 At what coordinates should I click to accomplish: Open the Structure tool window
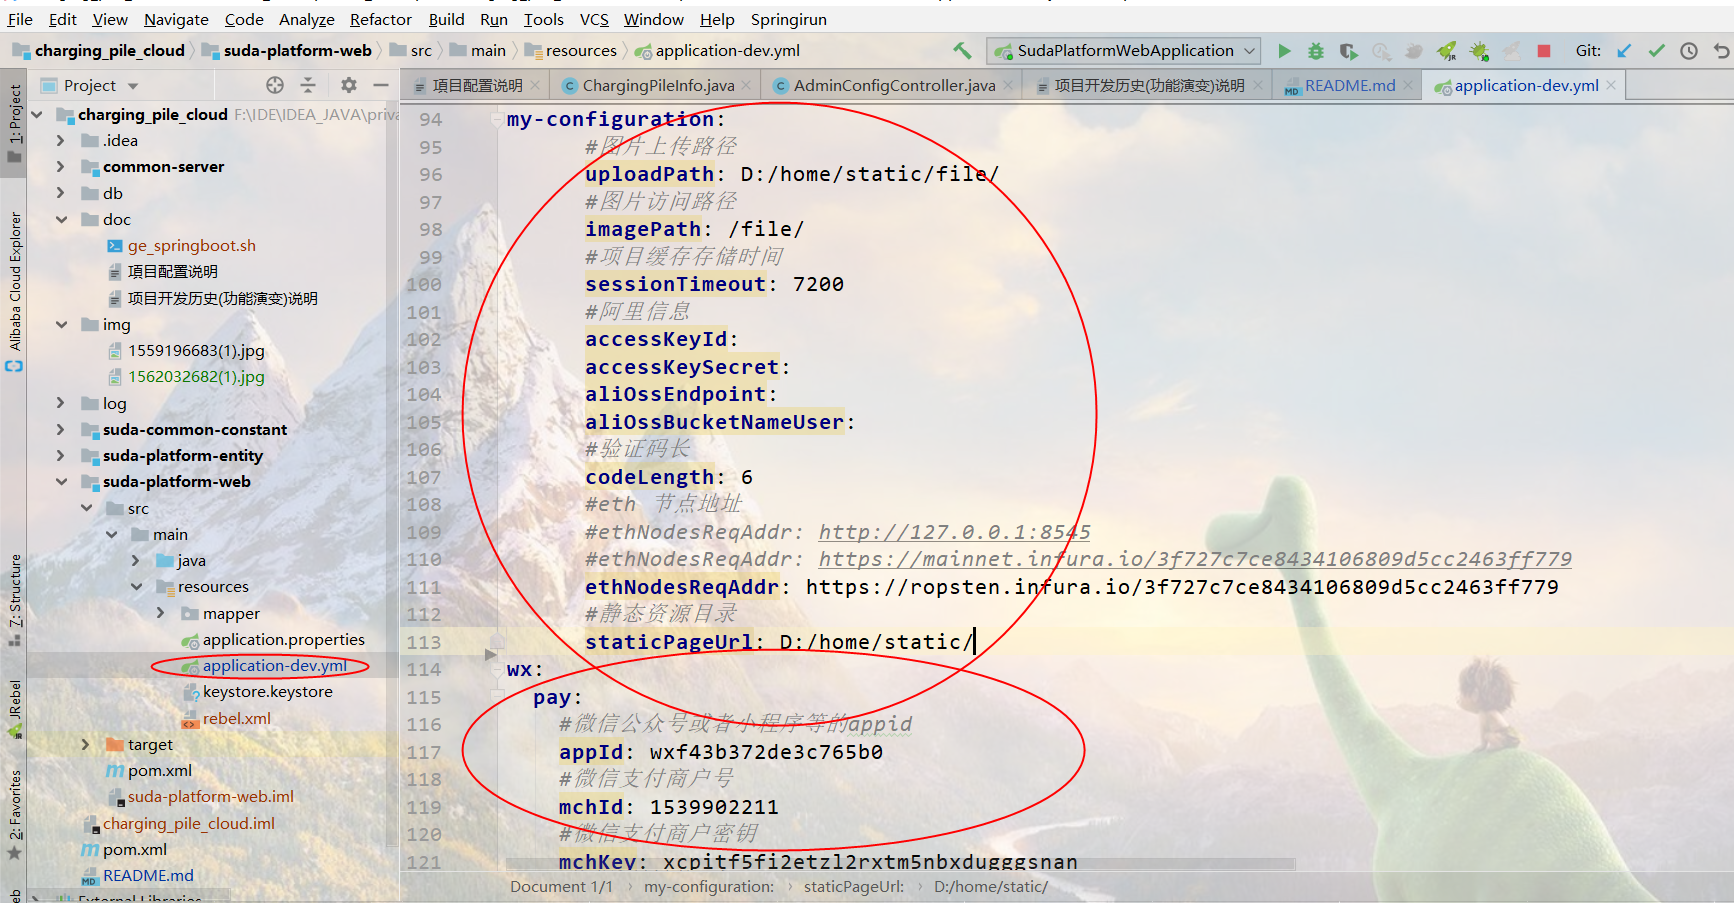click(x=14, y=600)
